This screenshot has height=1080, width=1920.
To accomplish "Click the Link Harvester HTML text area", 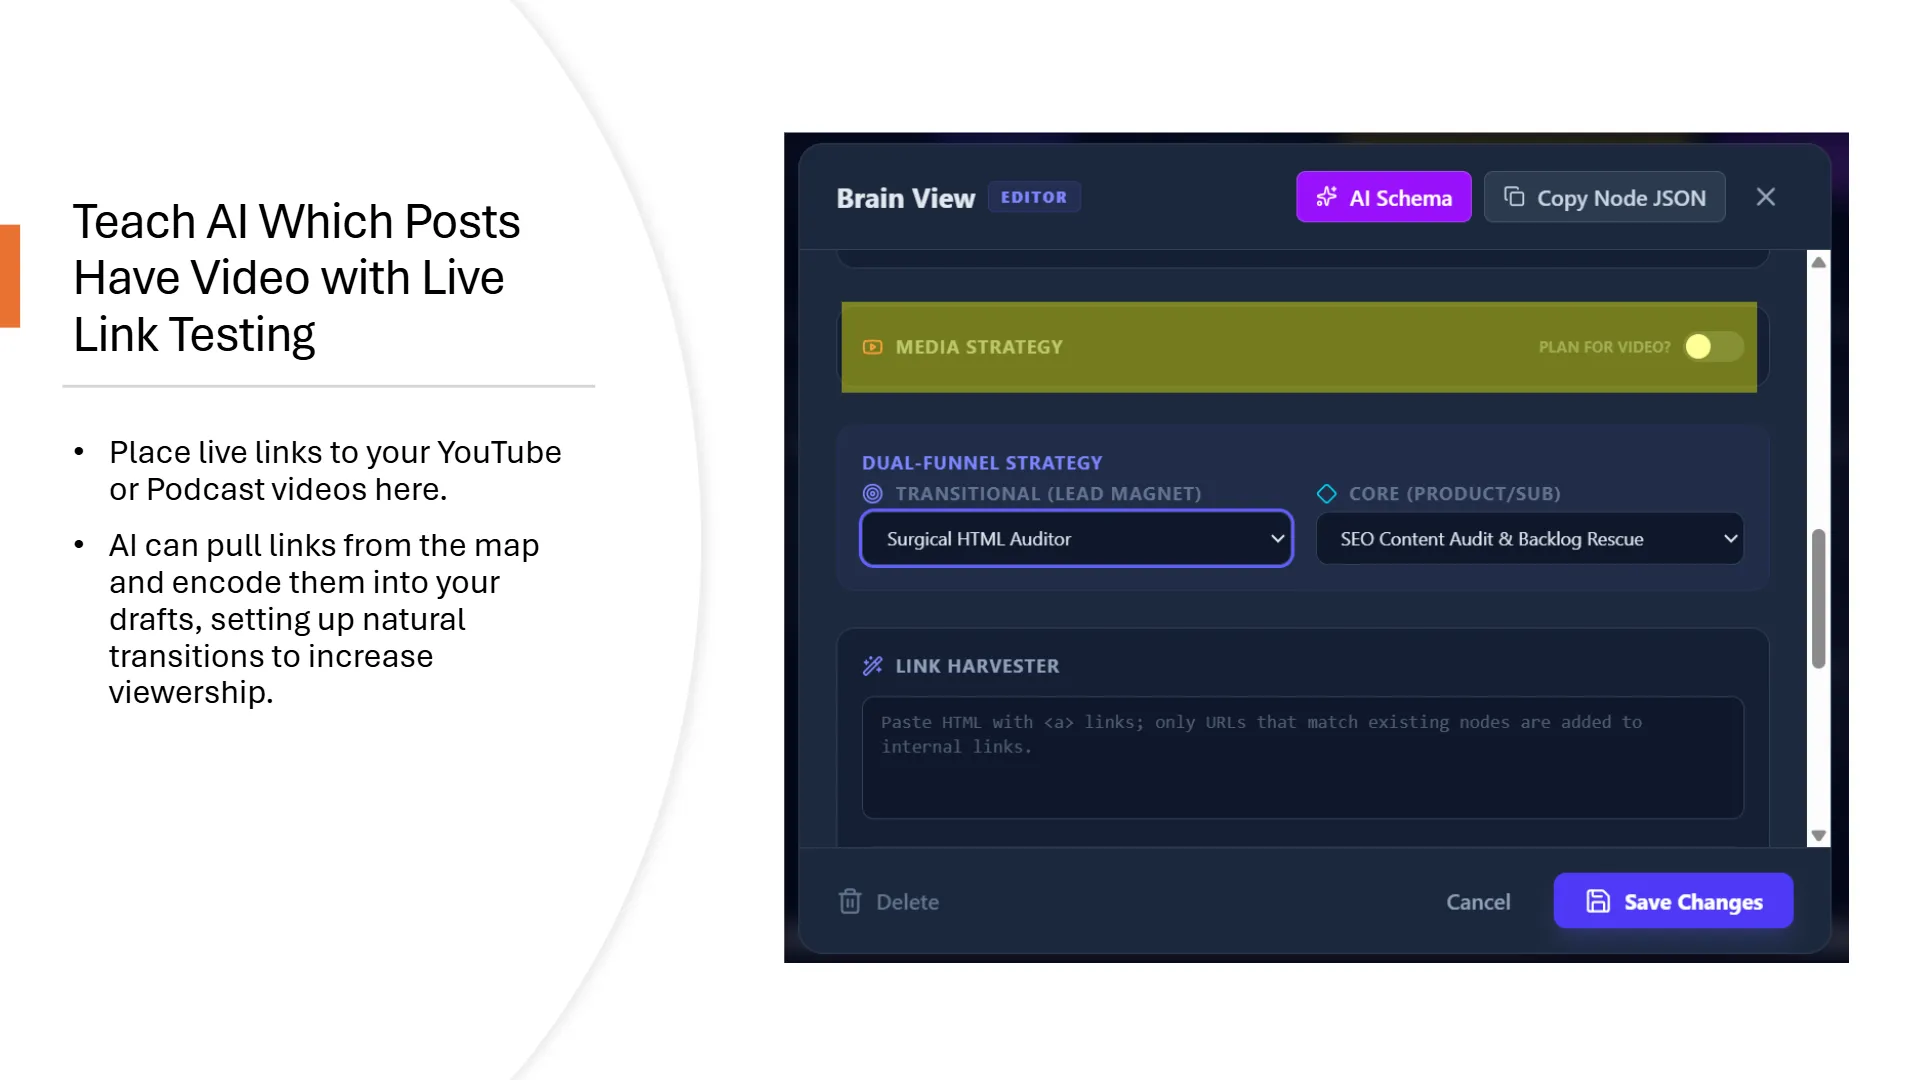I will pyautogui.click(x=1303, y=758).
